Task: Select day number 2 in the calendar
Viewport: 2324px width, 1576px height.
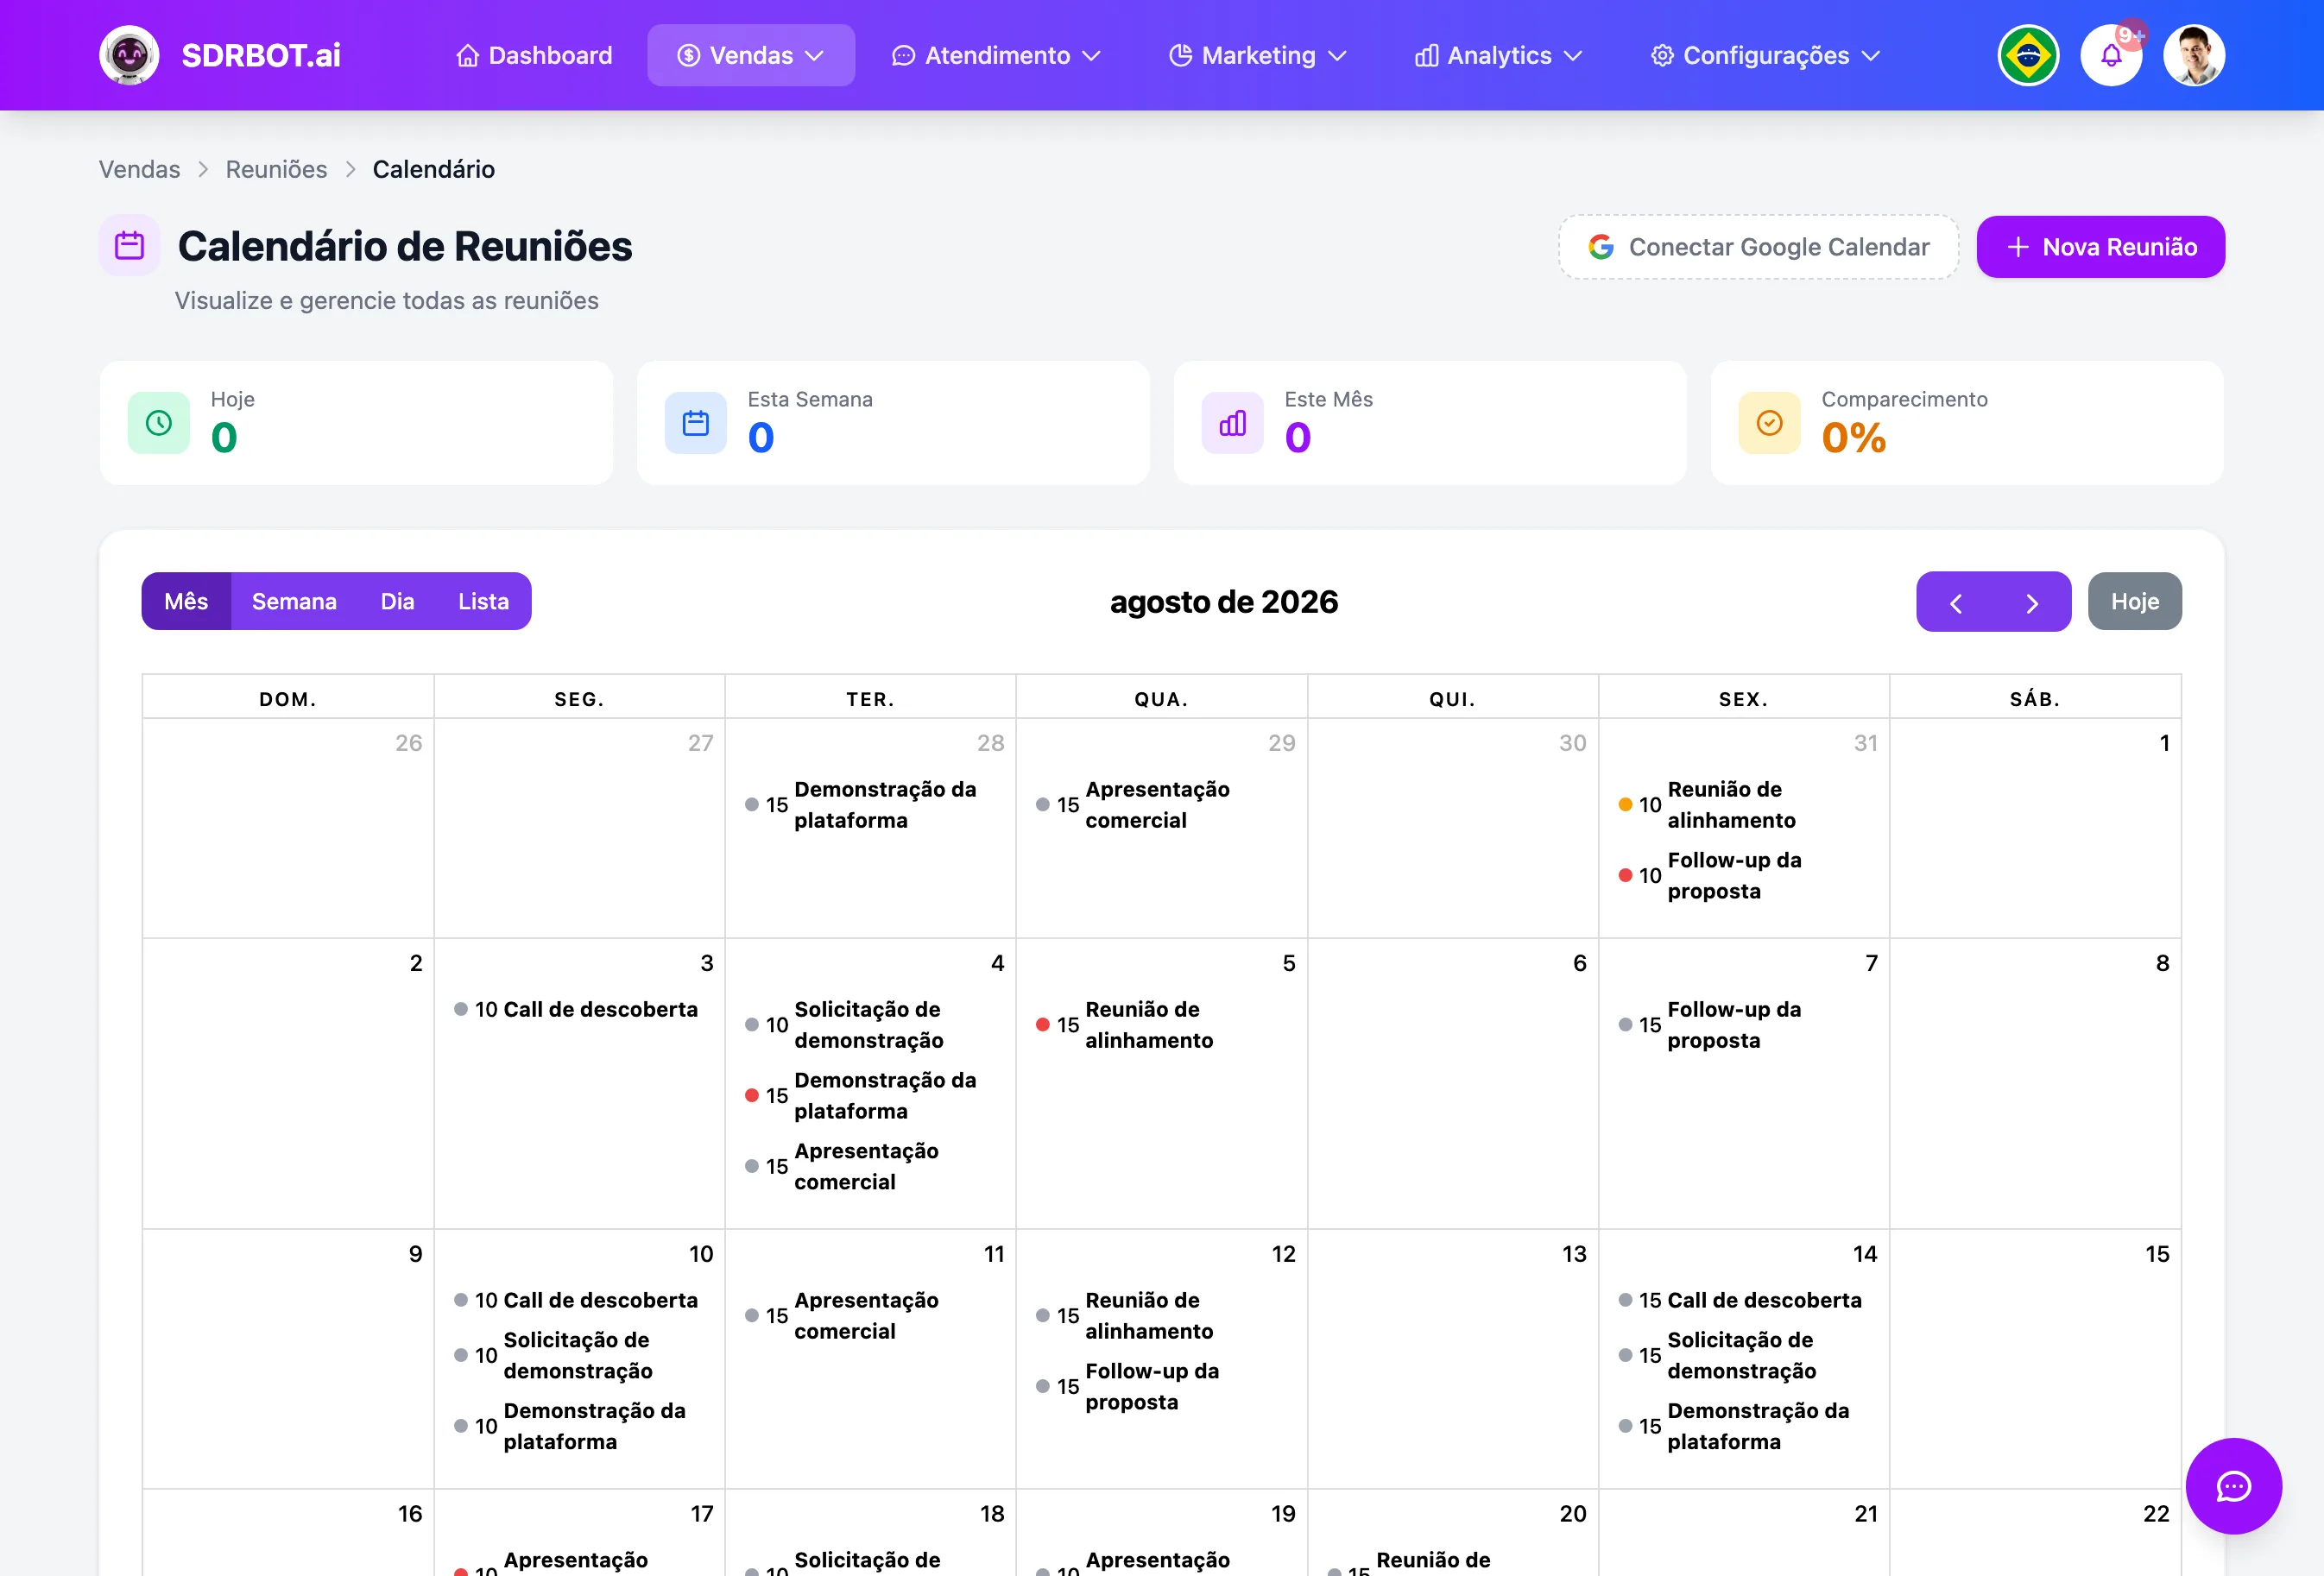Action: point(416,963)
